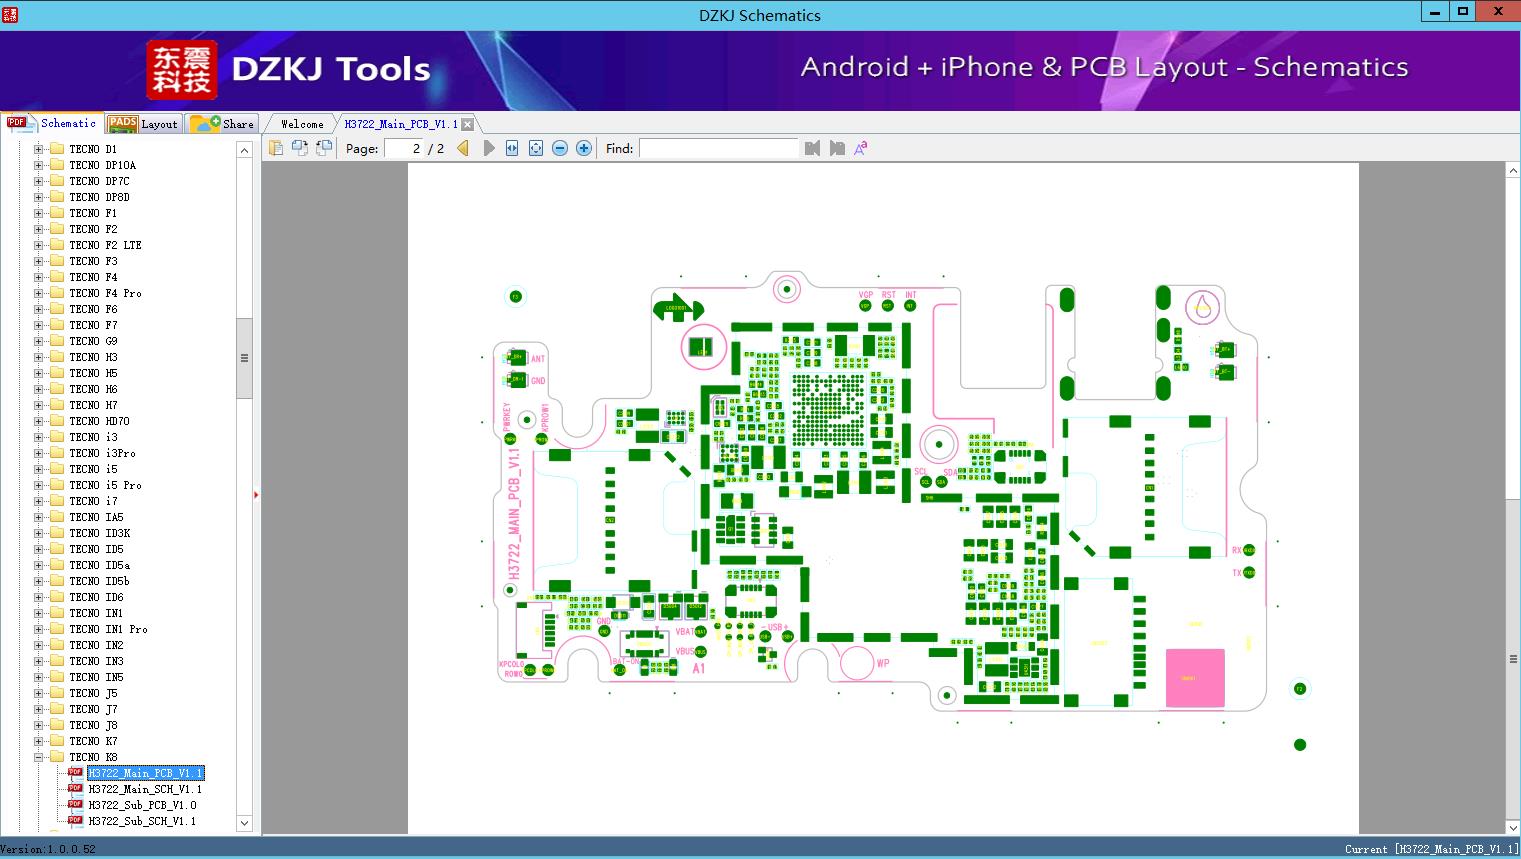Select the TECNO H7 folder
The height and width of the screenshot is (859, 1521).
tap(93, 405)
